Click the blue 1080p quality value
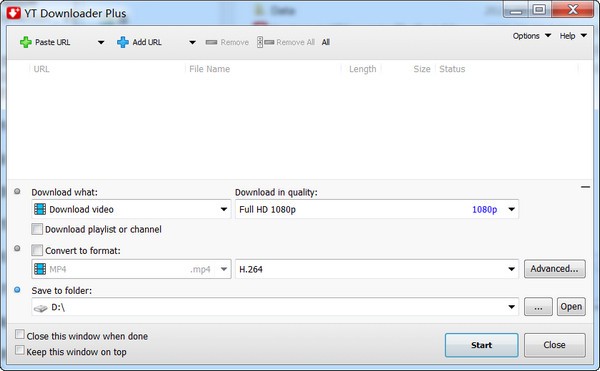Image resolution: width=600 pixels, height=371 pixels. (x=484, y=210)
